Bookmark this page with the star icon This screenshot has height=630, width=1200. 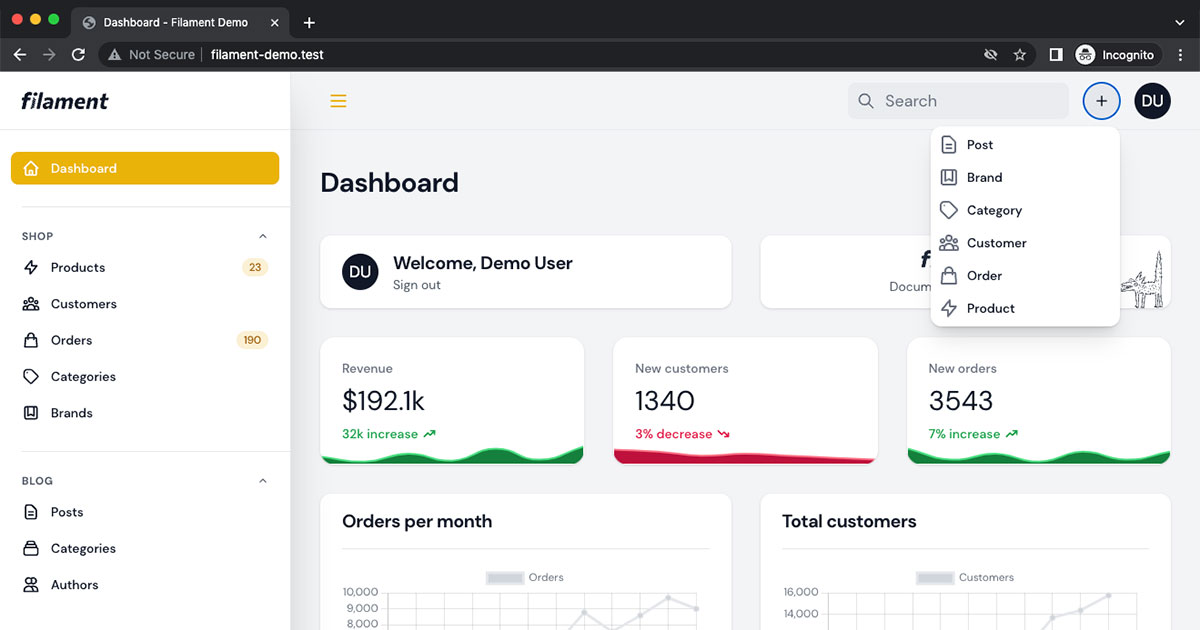1020,55
